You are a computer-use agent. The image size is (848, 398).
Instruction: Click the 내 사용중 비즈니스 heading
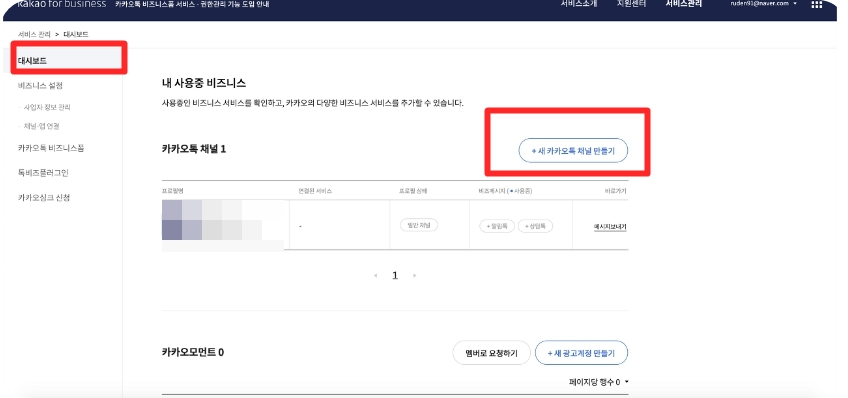point(203,83)
